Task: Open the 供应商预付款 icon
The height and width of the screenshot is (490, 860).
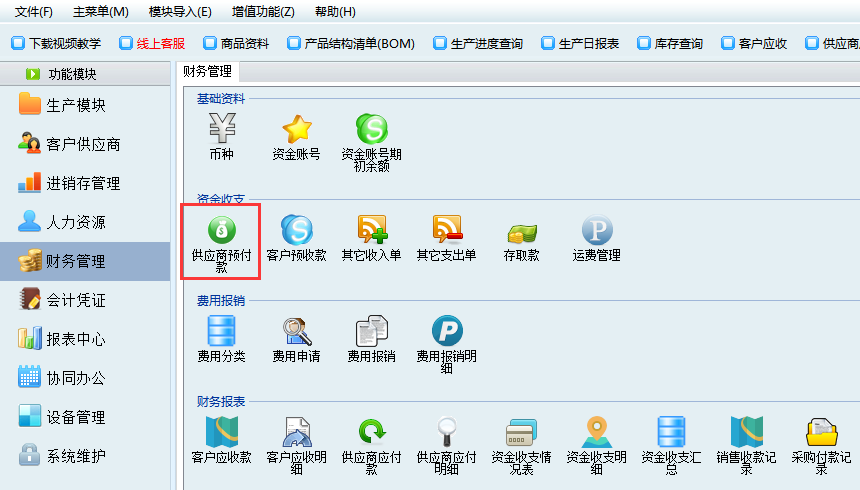Action: pyautogui.click(x=222, y=230)
